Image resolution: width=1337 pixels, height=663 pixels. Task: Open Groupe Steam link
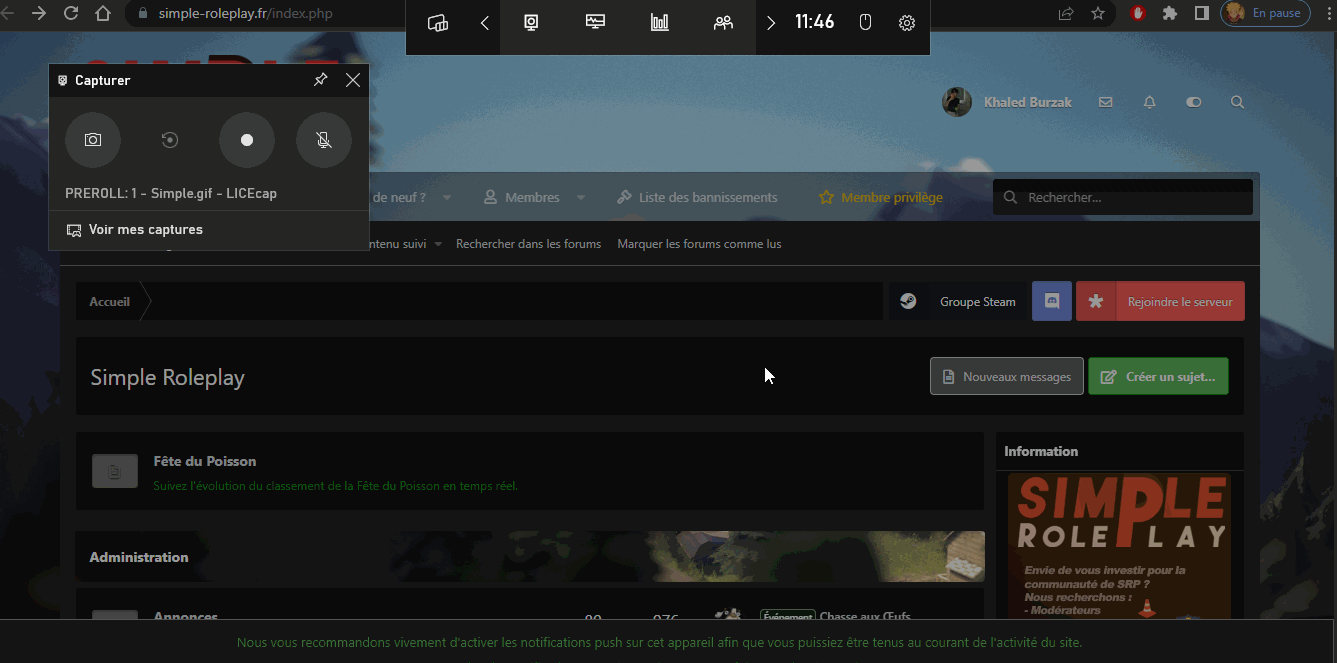[977, 302]
